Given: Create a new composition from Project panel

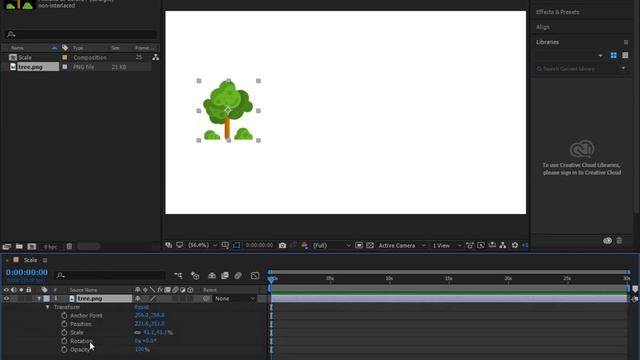Looking at the screenshot, I should [32, 247].
